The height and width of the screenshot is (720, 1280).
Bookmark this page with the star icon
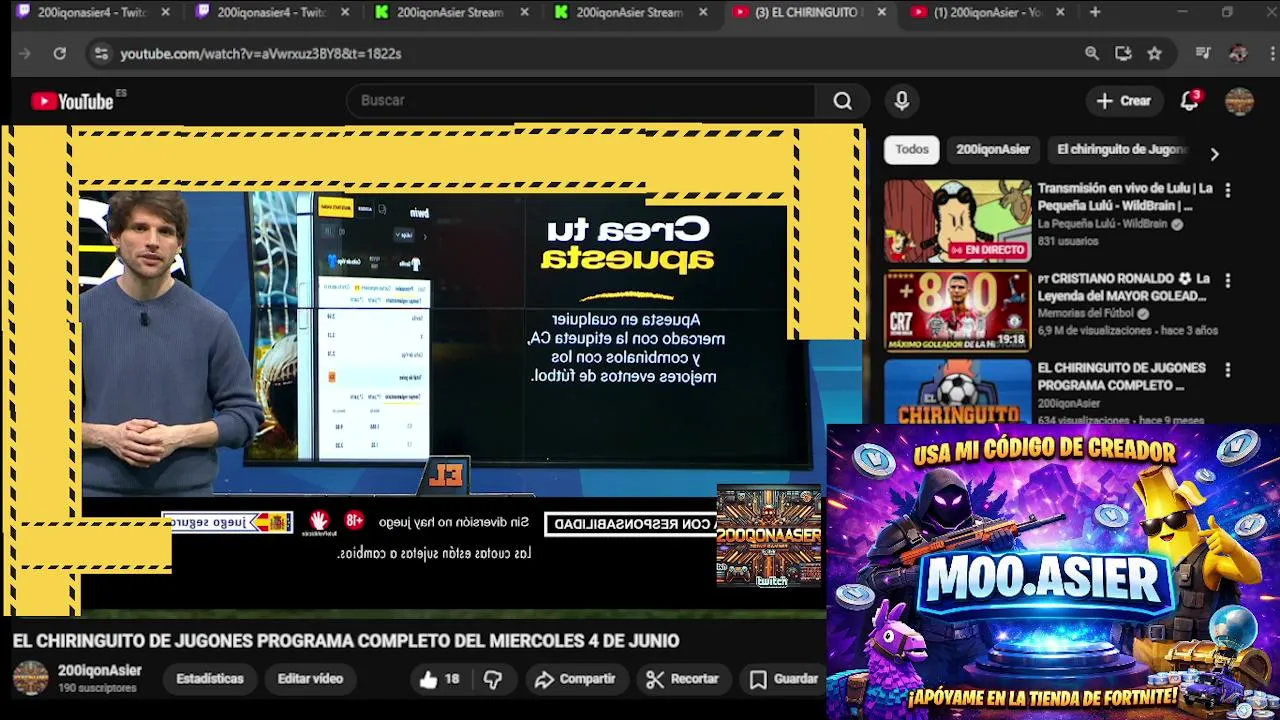(1155, 54)
